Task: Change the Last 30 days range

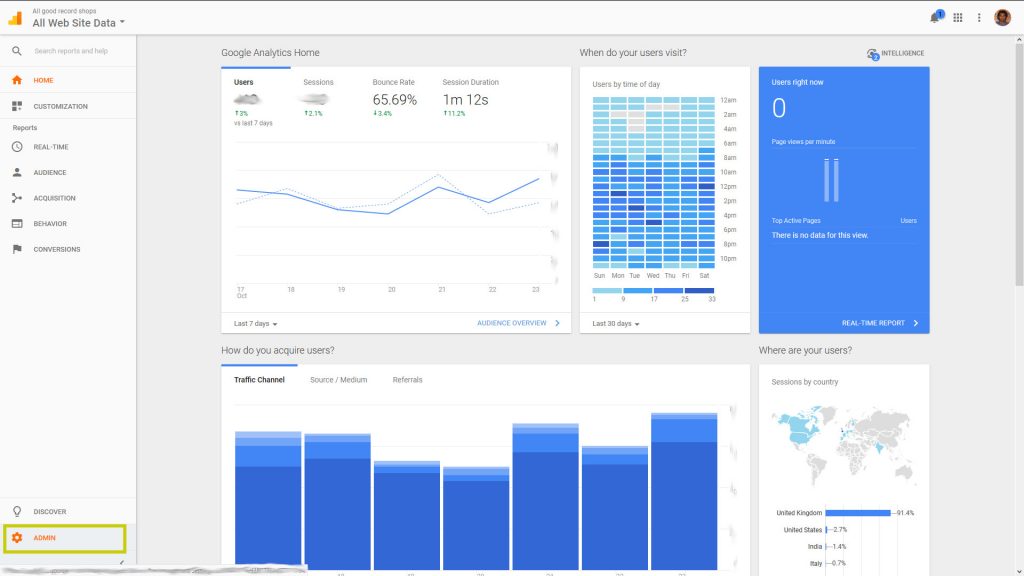Action: (x=615, y=323)
